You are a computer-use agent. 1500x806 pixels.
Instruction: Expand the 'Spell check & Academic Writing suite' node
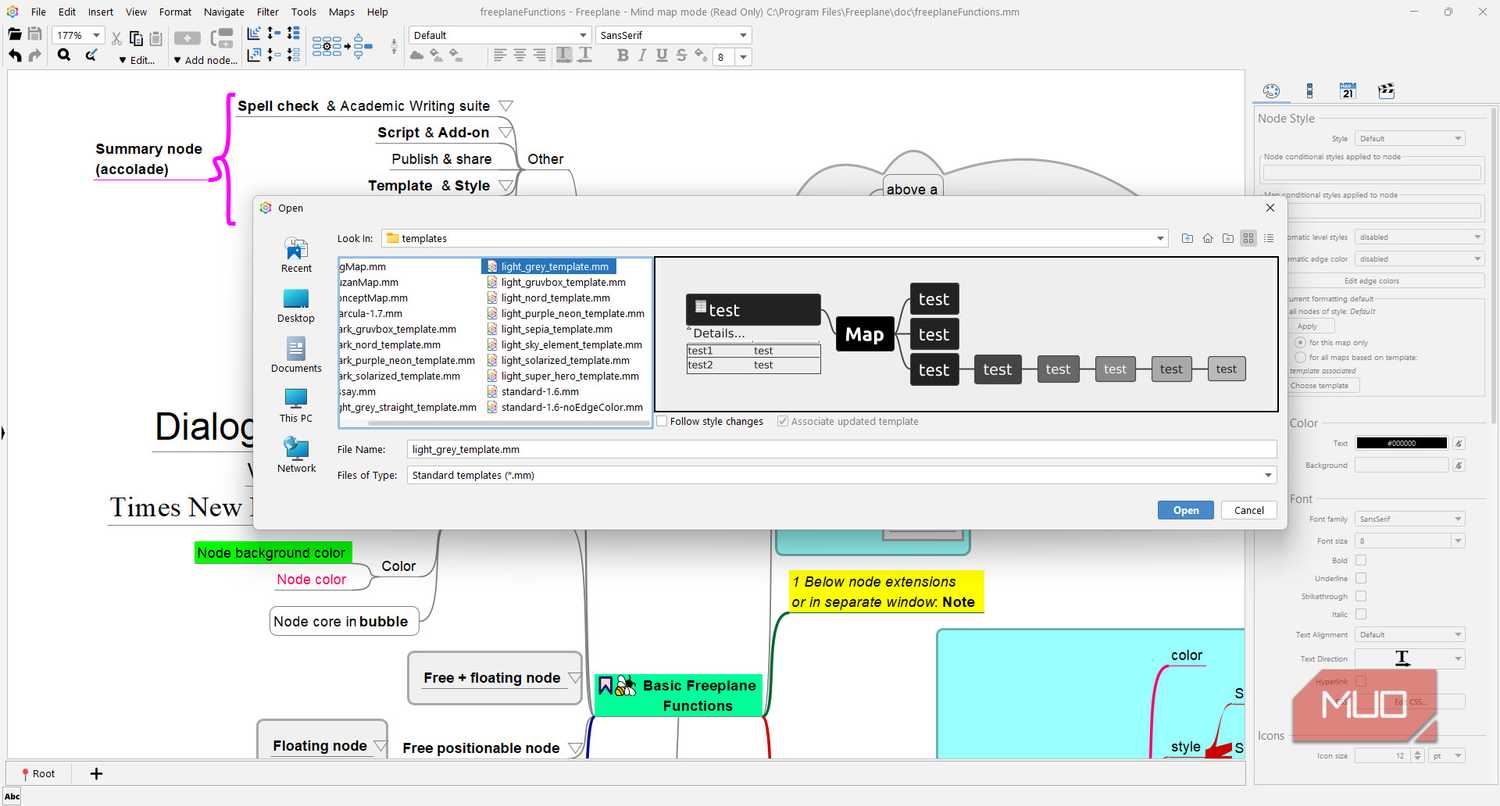pyautogui.click(x=506, y=105)
